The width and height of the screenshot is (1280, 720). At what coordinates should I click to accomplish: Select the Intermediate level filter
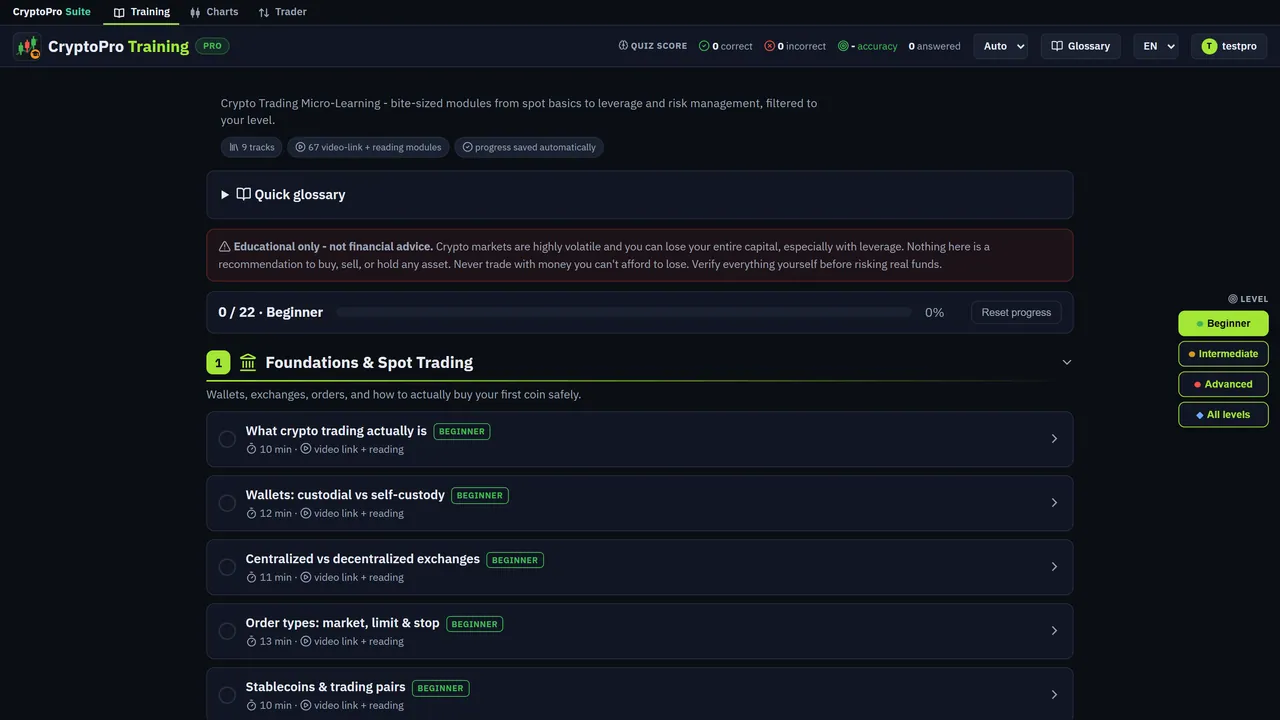(x=1223, y=353)
